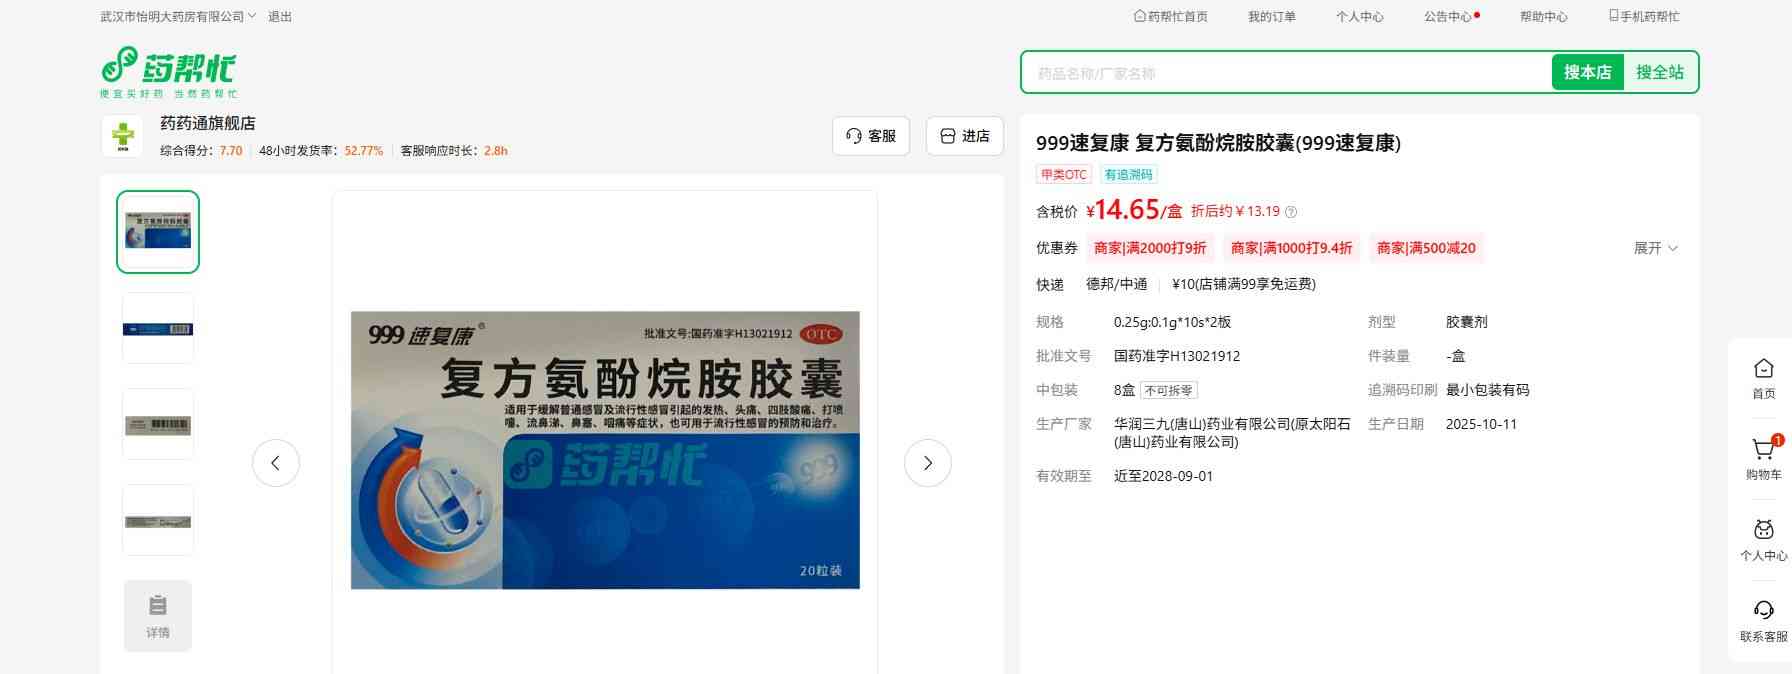Click the 搜本店 search button
The width and height of the screenshot is (1792, 674).
point(1588,72)
